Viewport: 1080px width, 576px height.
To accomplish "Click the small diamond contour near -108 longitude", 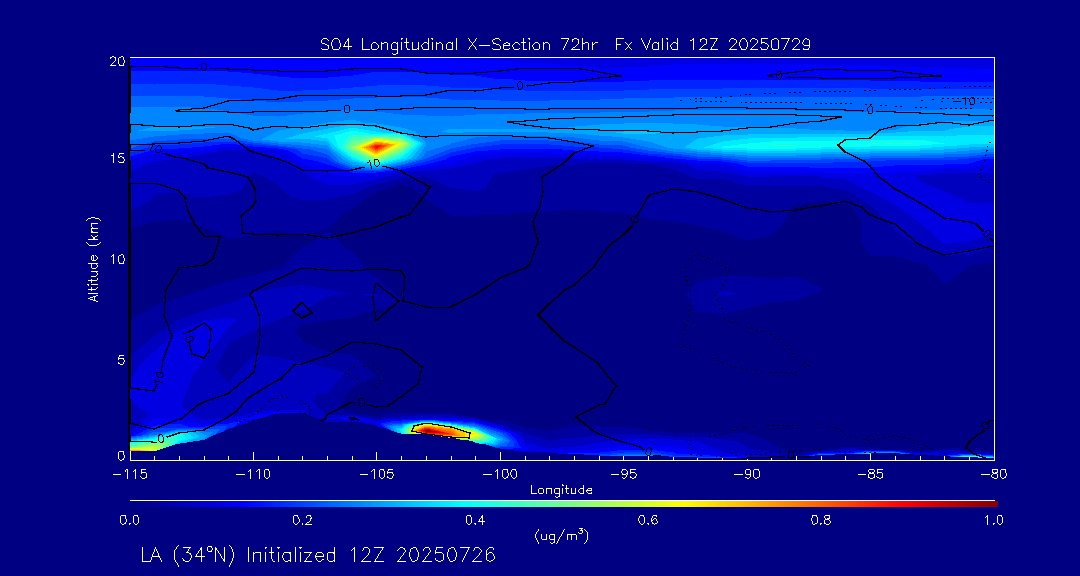I will [302, 310].
